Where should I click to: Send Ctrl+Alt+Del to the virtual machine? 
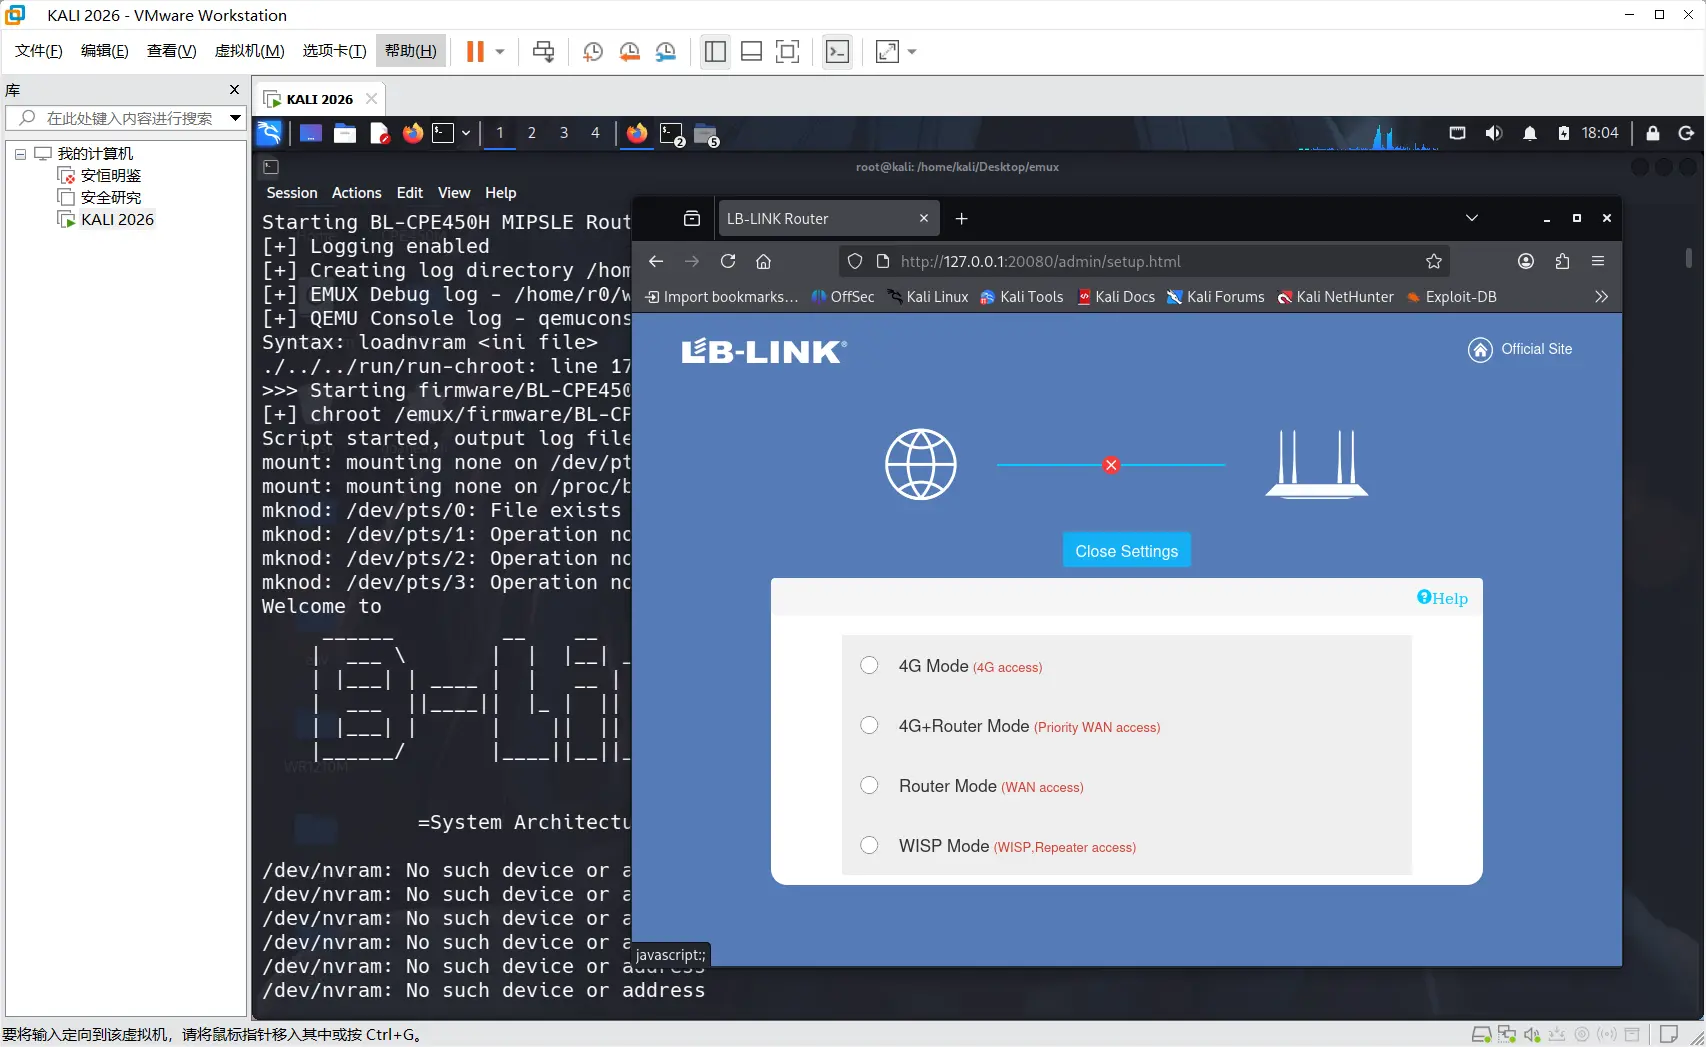(544, 52)
